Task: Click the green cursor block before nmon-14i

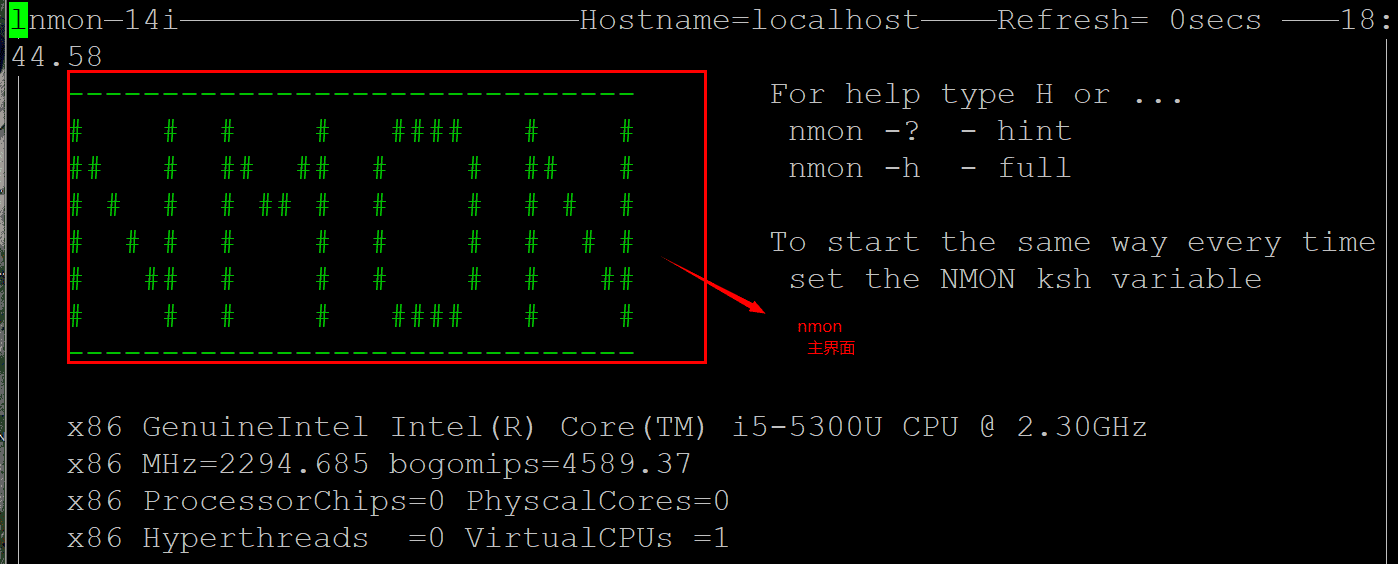Action: point(18,20)
